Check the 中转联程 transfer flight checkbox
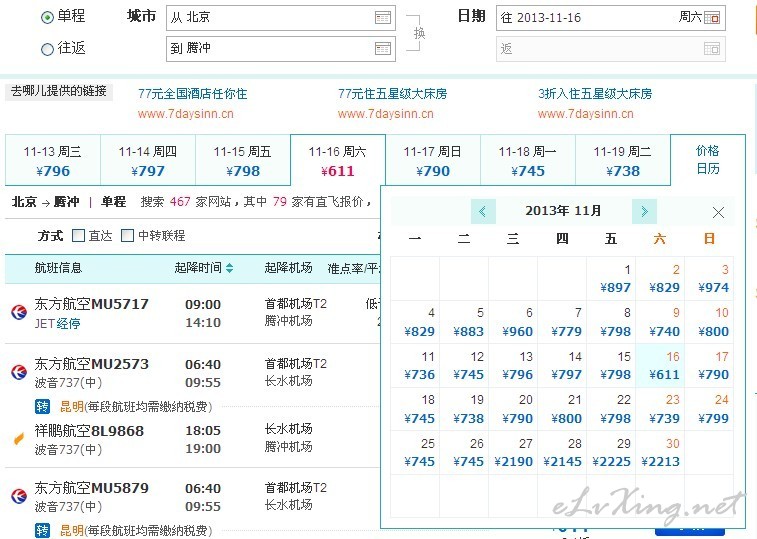757x539 pixels. click(x=127, y=236)
